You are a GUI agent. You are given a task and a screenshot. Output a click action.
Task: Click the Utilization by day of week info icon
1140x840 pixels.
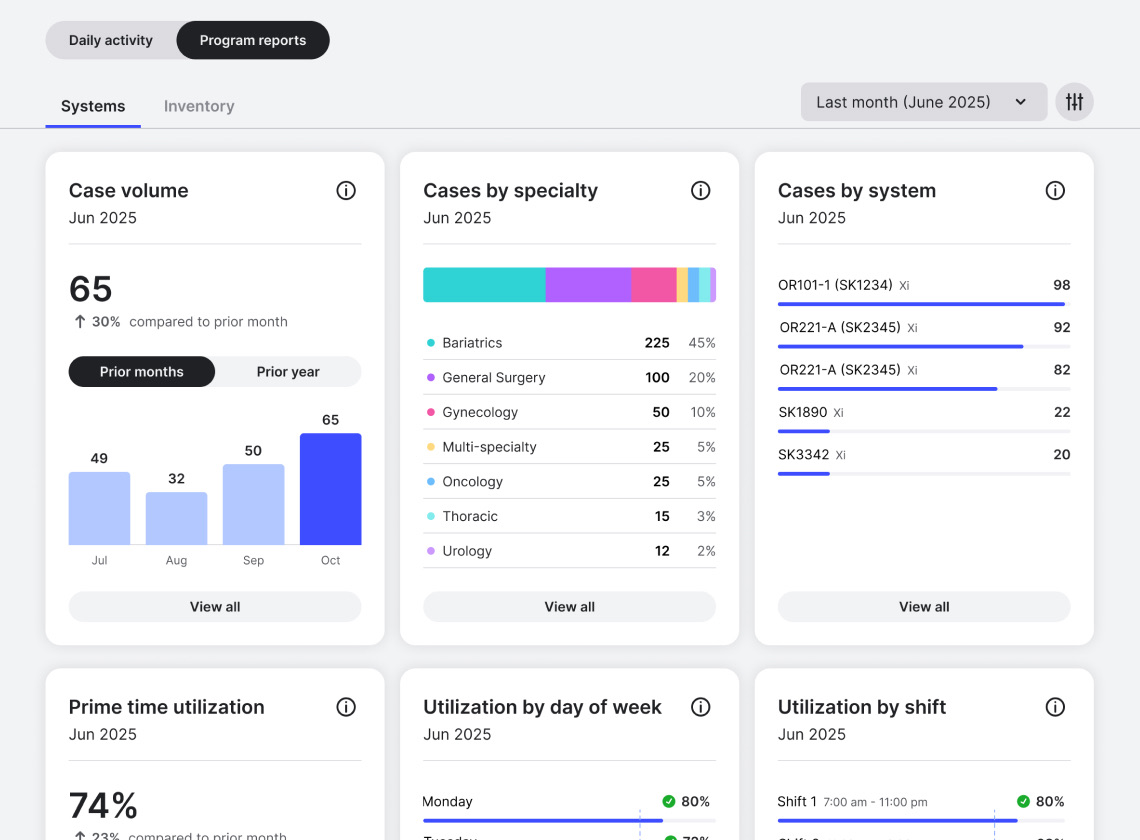coord(700,707)
